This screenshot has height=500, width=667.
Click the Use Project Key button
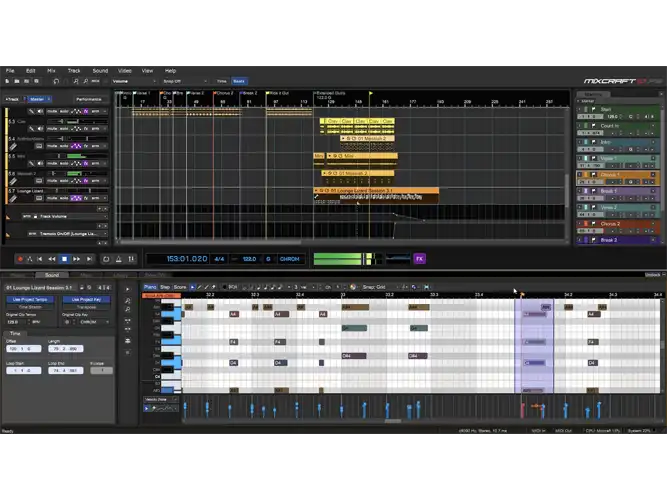point(86,300)
